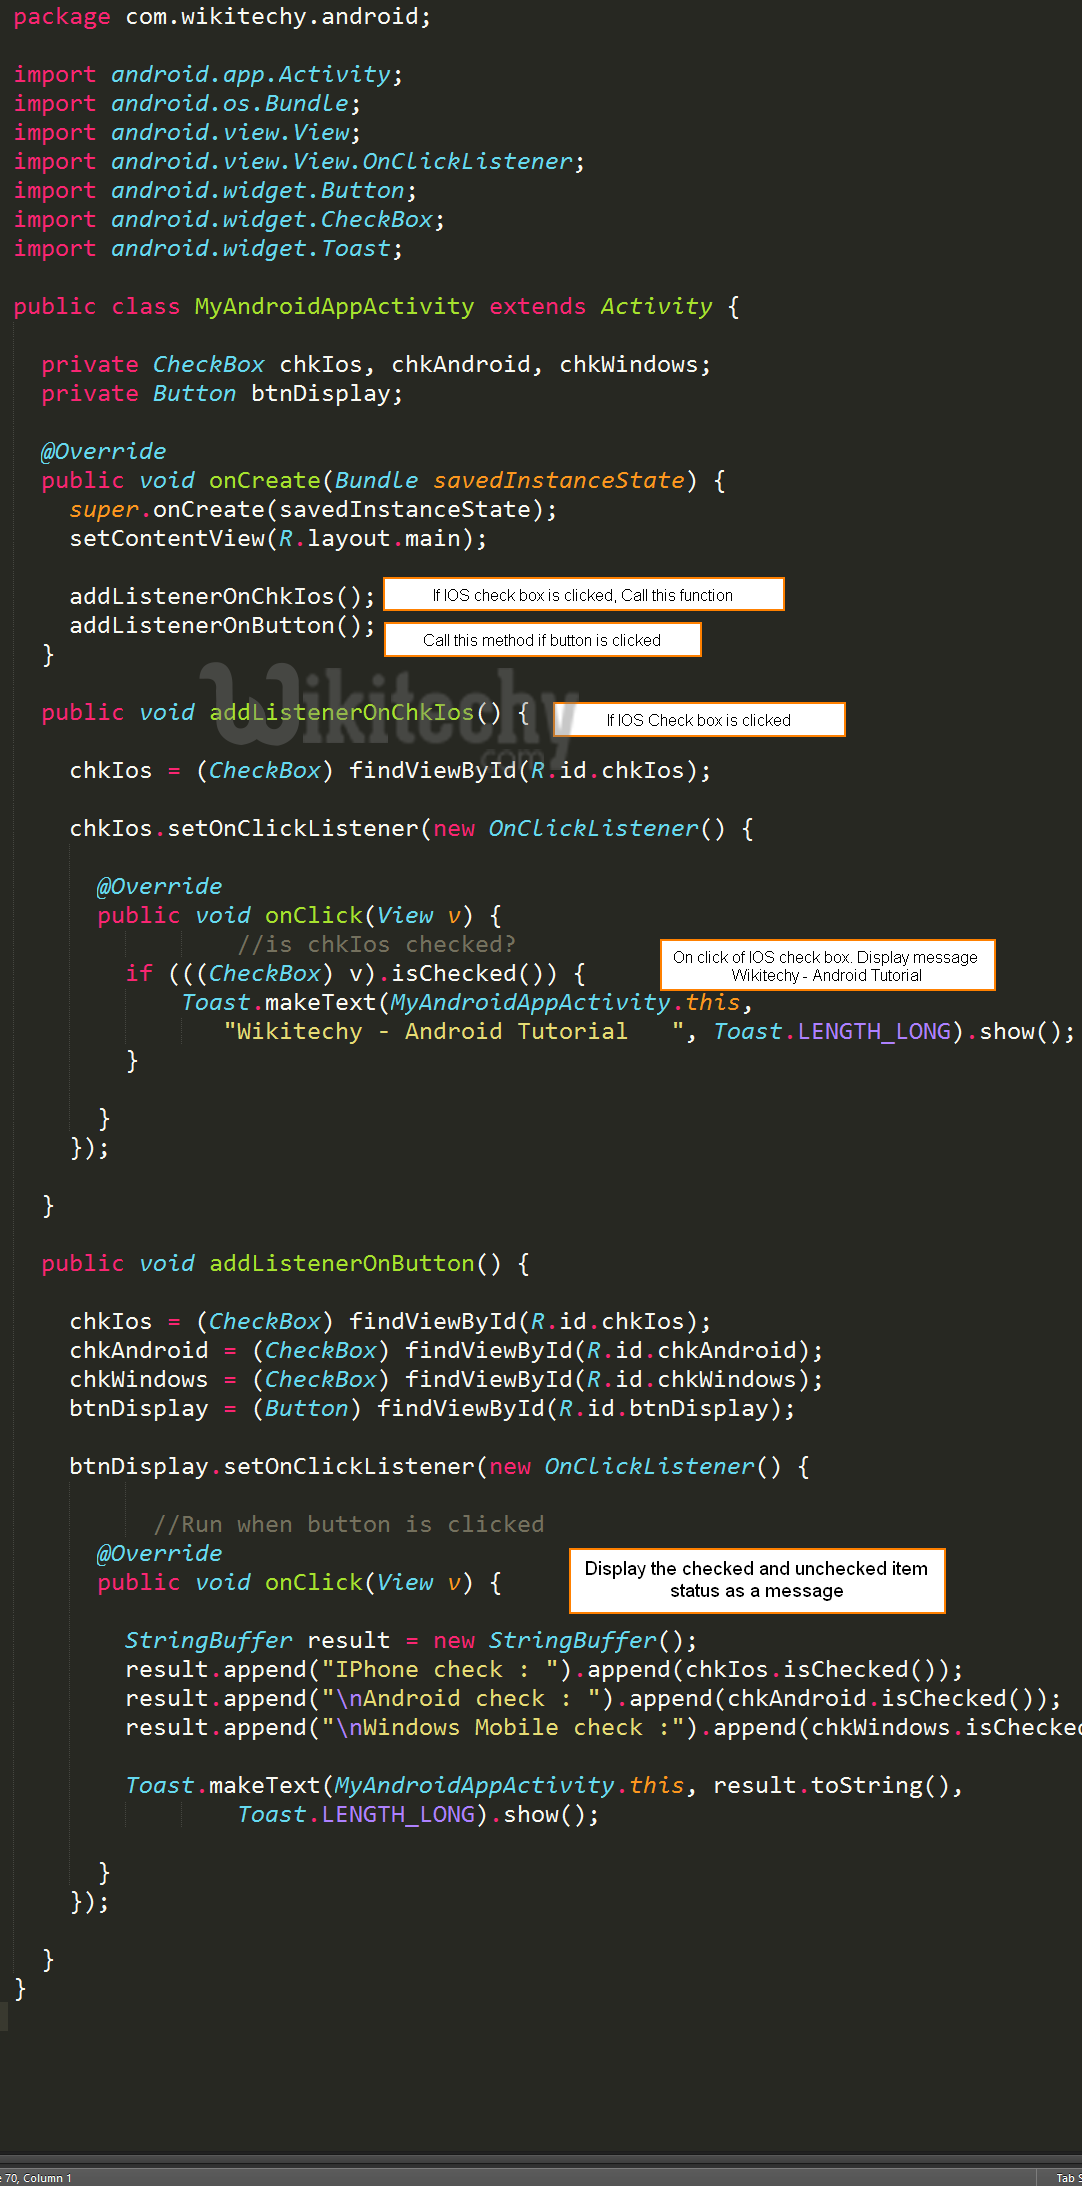Click the //Run when button is clicked comment
Screen dimensions: 1082x2186
click(348, 1525)
